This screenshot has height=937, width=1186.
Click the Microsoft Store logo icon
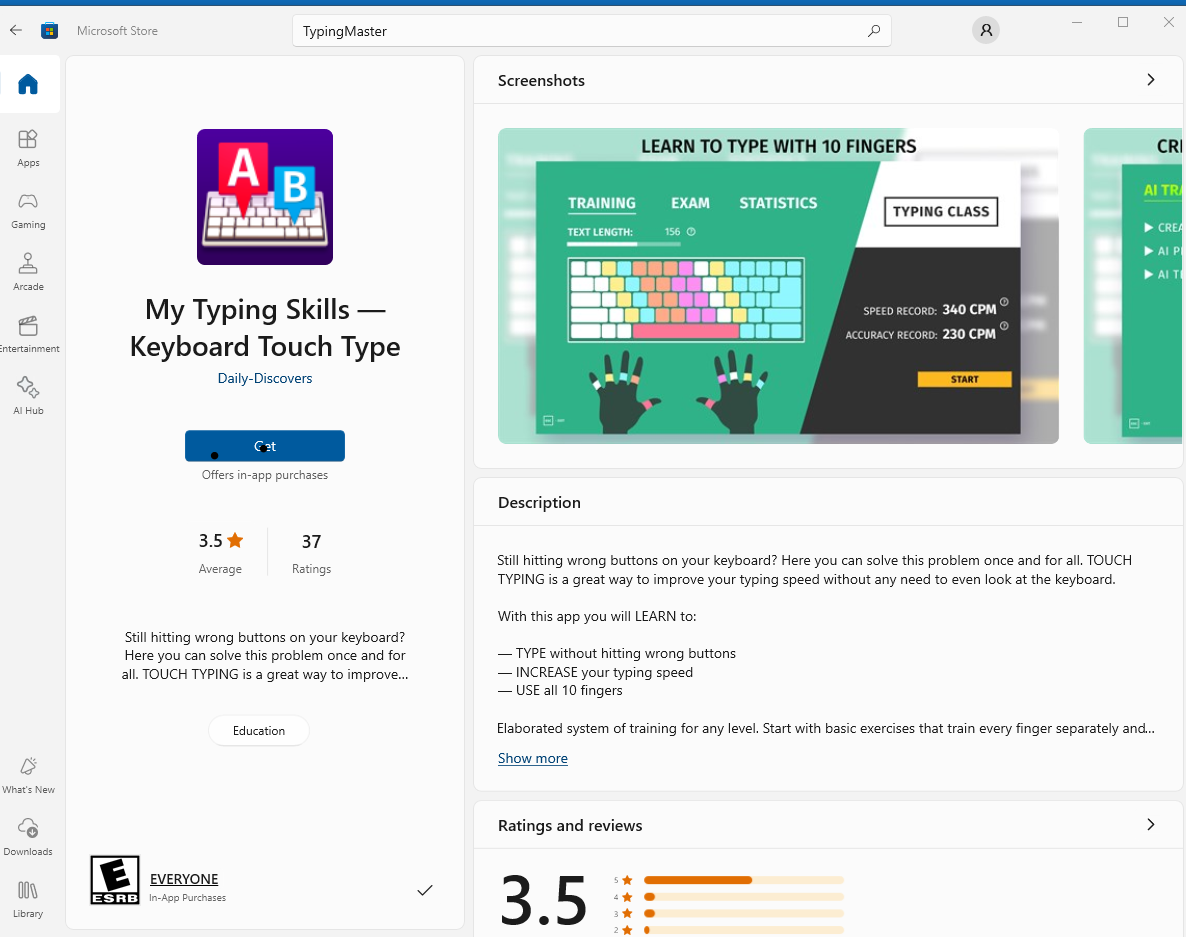(x=49, y=30)
